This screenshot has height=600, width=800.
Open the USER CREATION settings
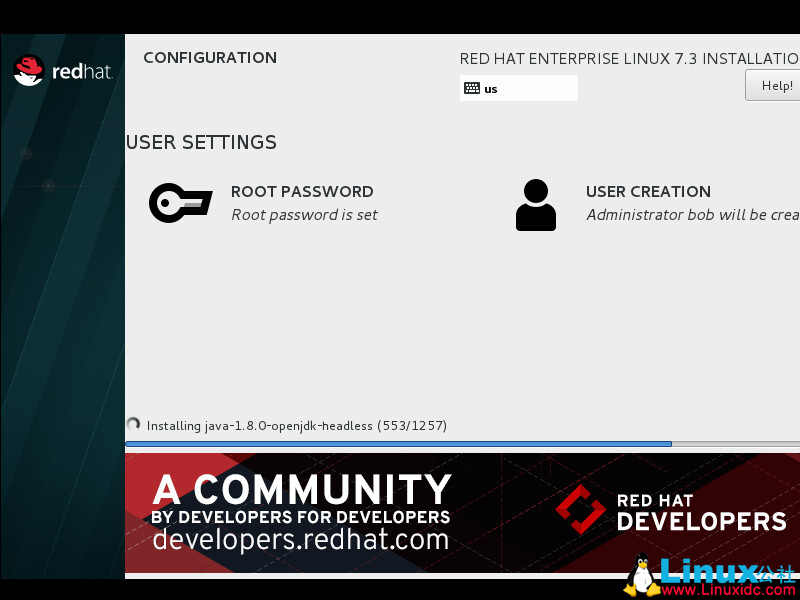pyautogui.click(x=649, y=191)
